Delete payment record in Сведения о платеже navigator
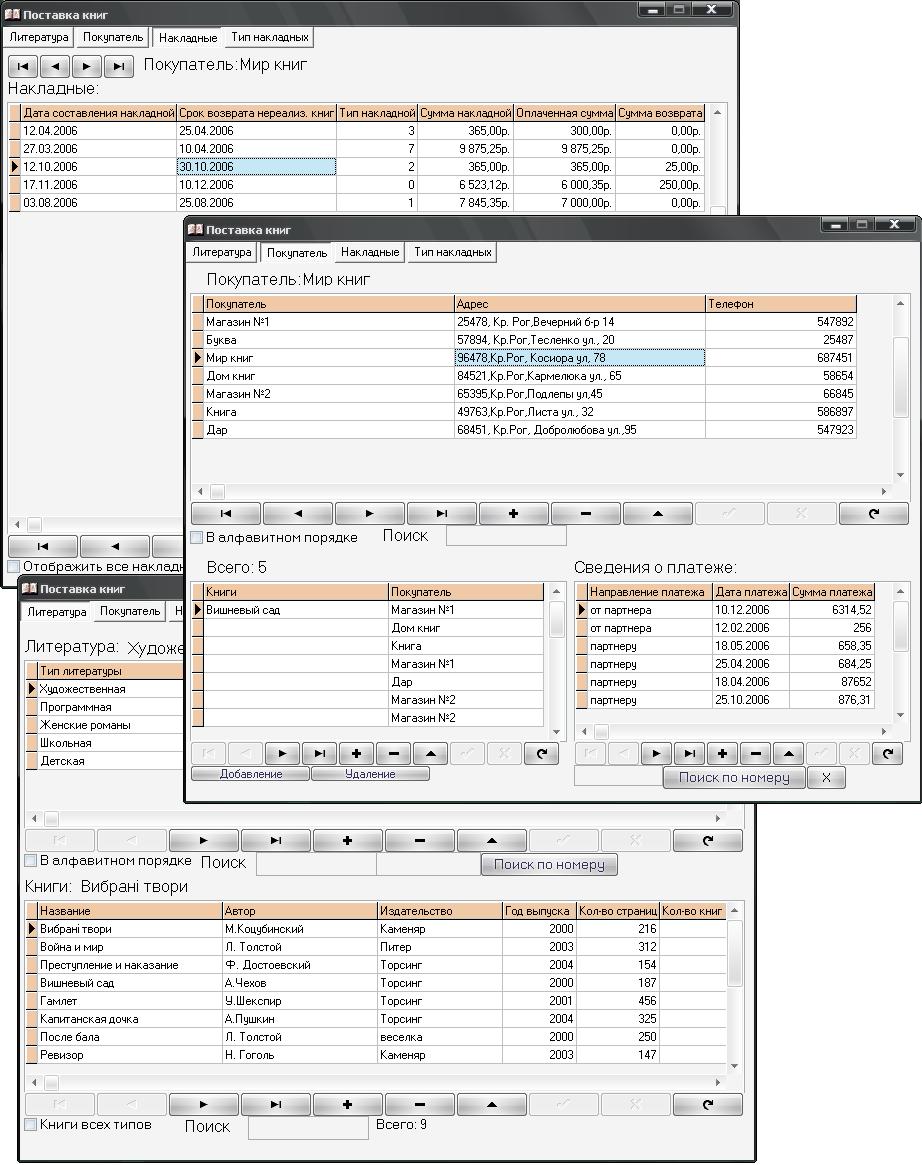This screenshot has width=922, height=1165. [756, 753]
